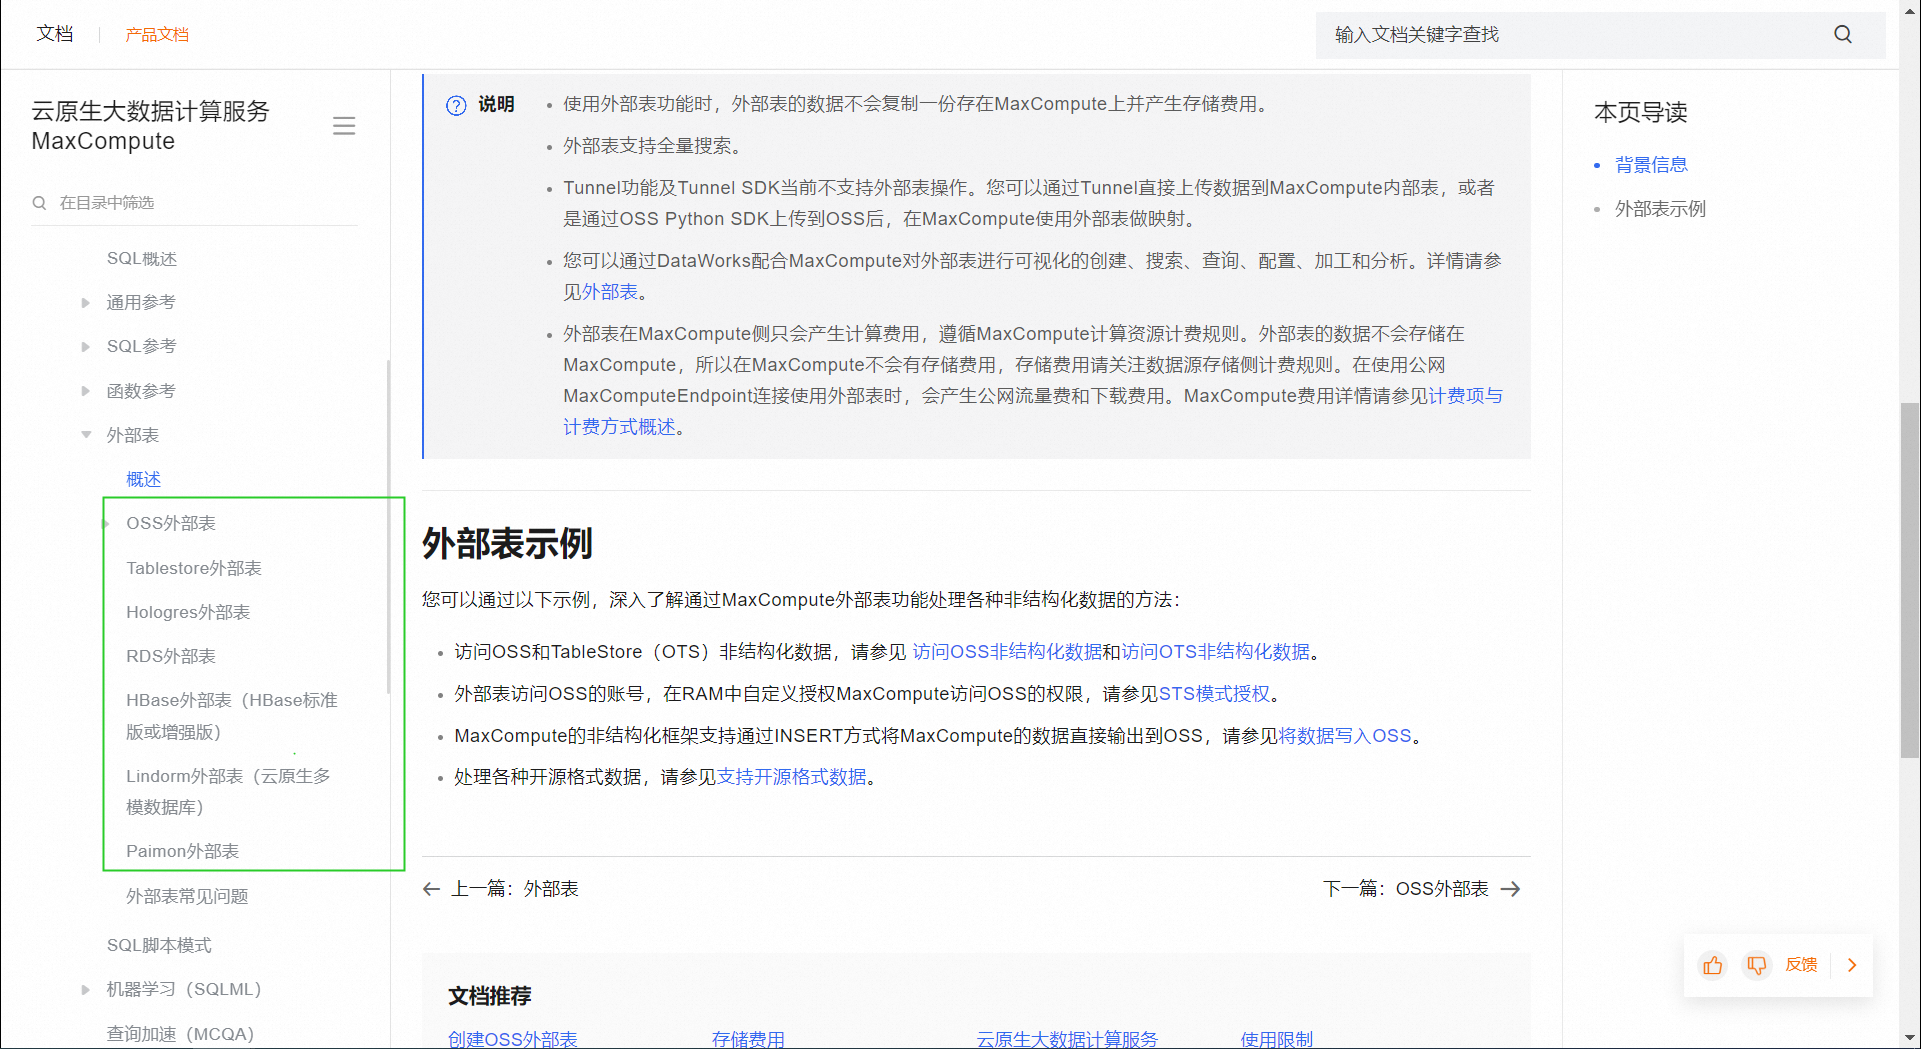The image size is (1921, 1049).
Task: Click the 文档推荐 heading
Action: click(490, 996)
